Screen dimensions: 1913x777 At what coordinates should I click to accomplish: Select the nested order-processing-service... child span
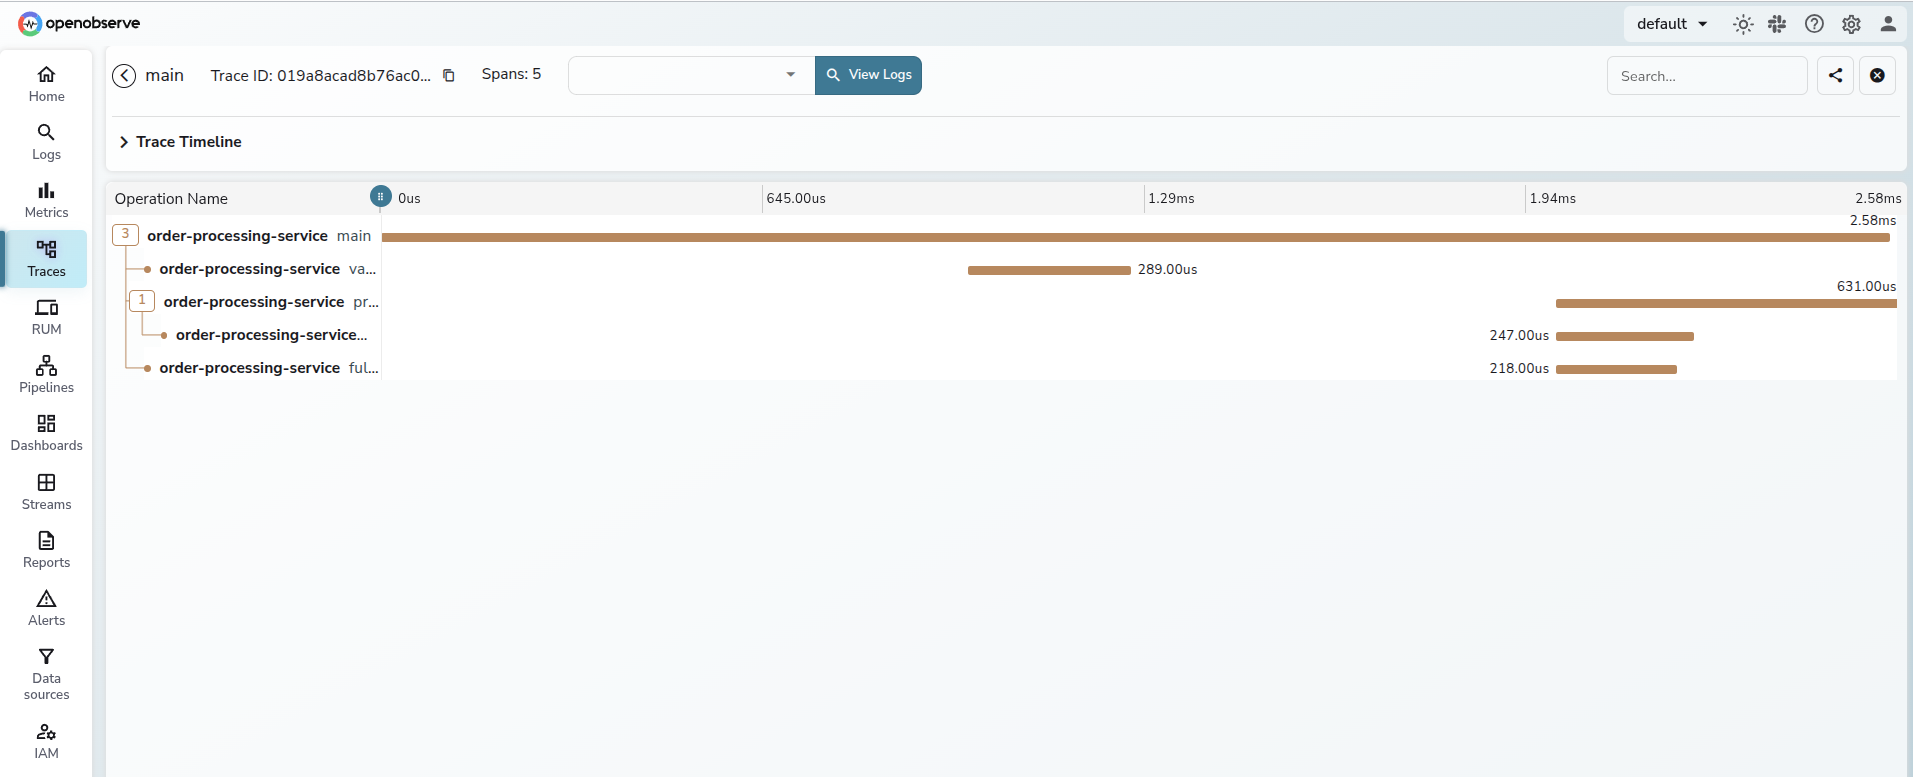coord(272,335)
